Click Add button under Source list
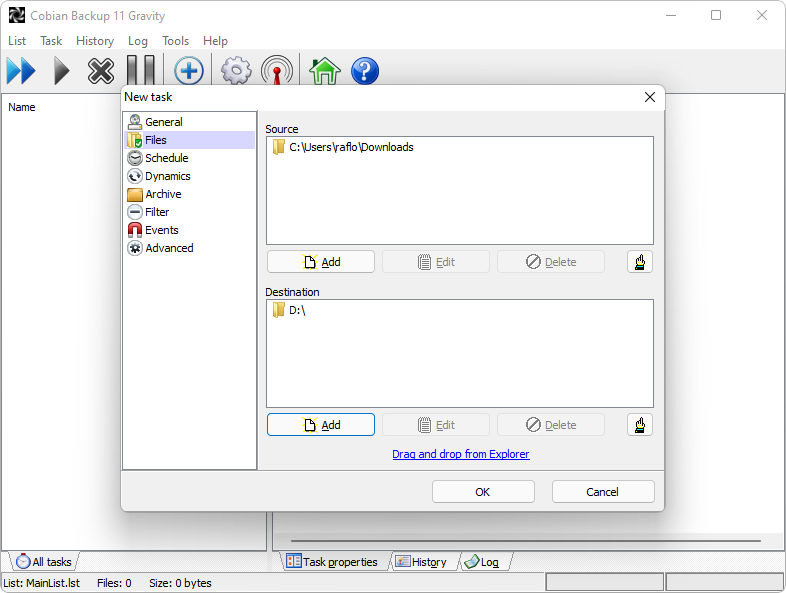The height and width of the screenshot is (593, 786). pos(321,262)
